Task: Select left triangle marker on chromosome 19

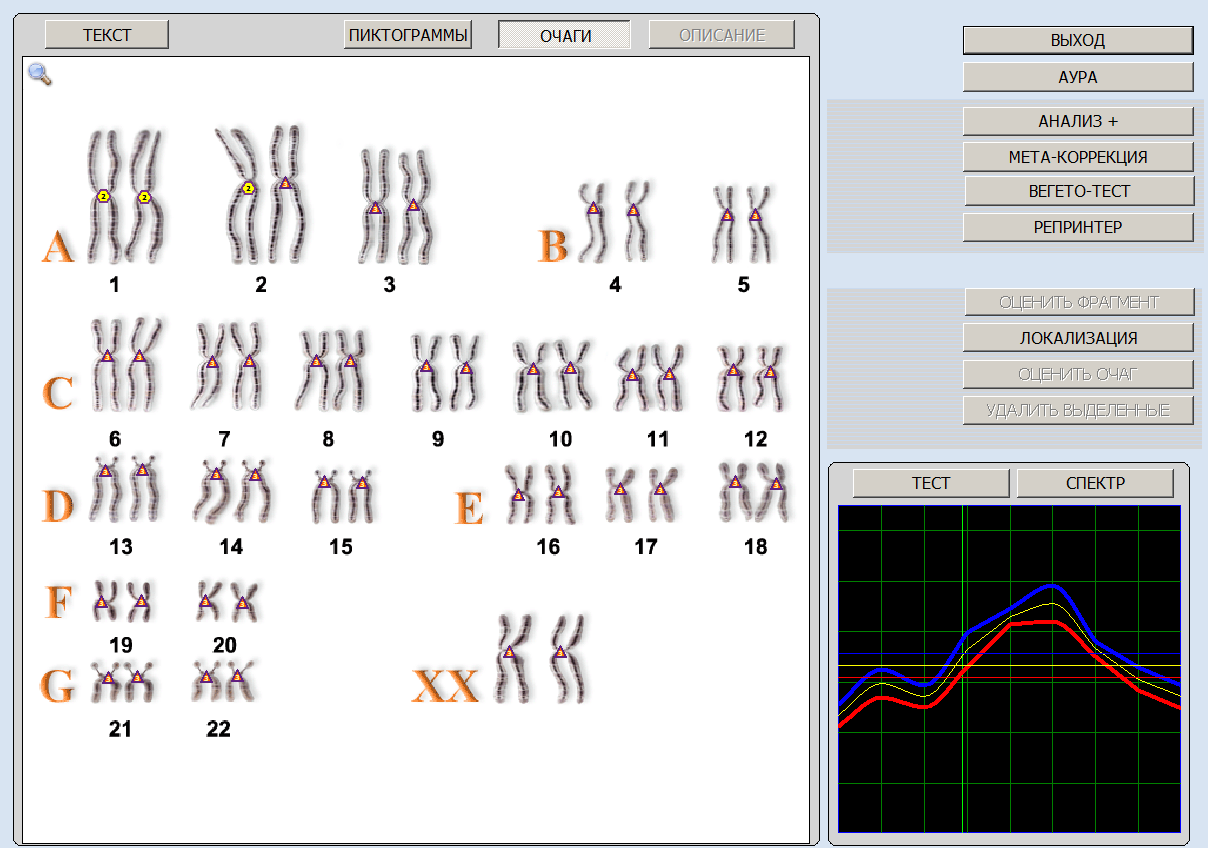Action: click(101, 602)
